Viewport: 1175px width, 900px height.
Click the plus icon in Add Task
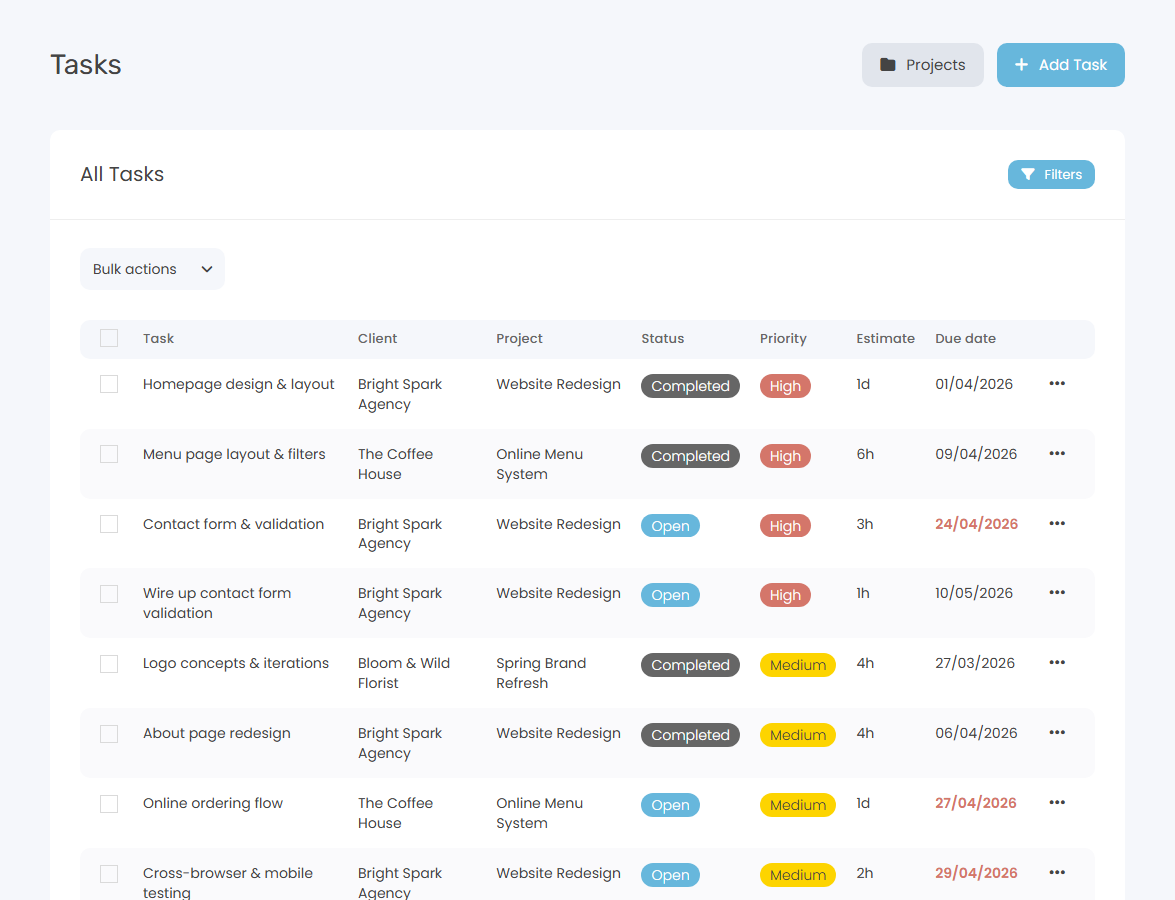(x=1021, y=64)
